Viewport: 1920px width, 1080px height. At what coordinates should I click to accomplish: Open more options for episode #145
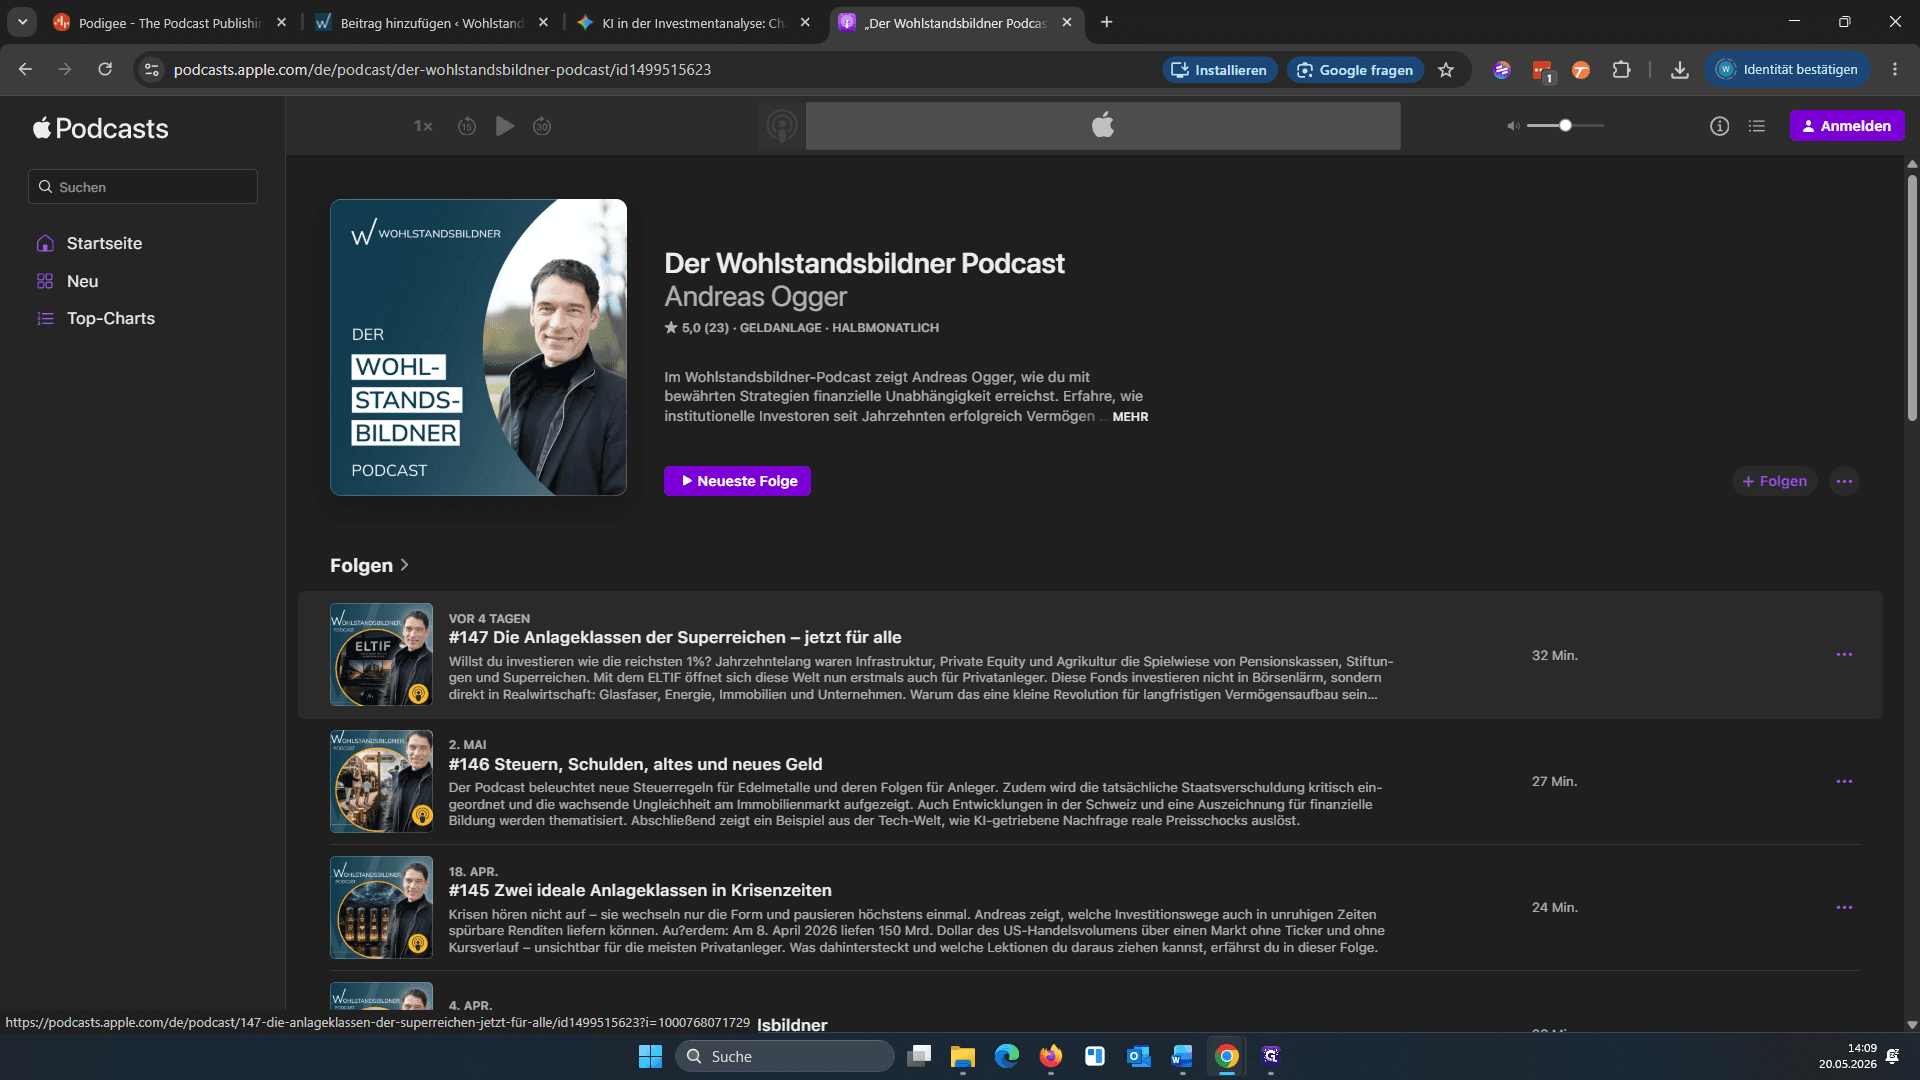1844,907
